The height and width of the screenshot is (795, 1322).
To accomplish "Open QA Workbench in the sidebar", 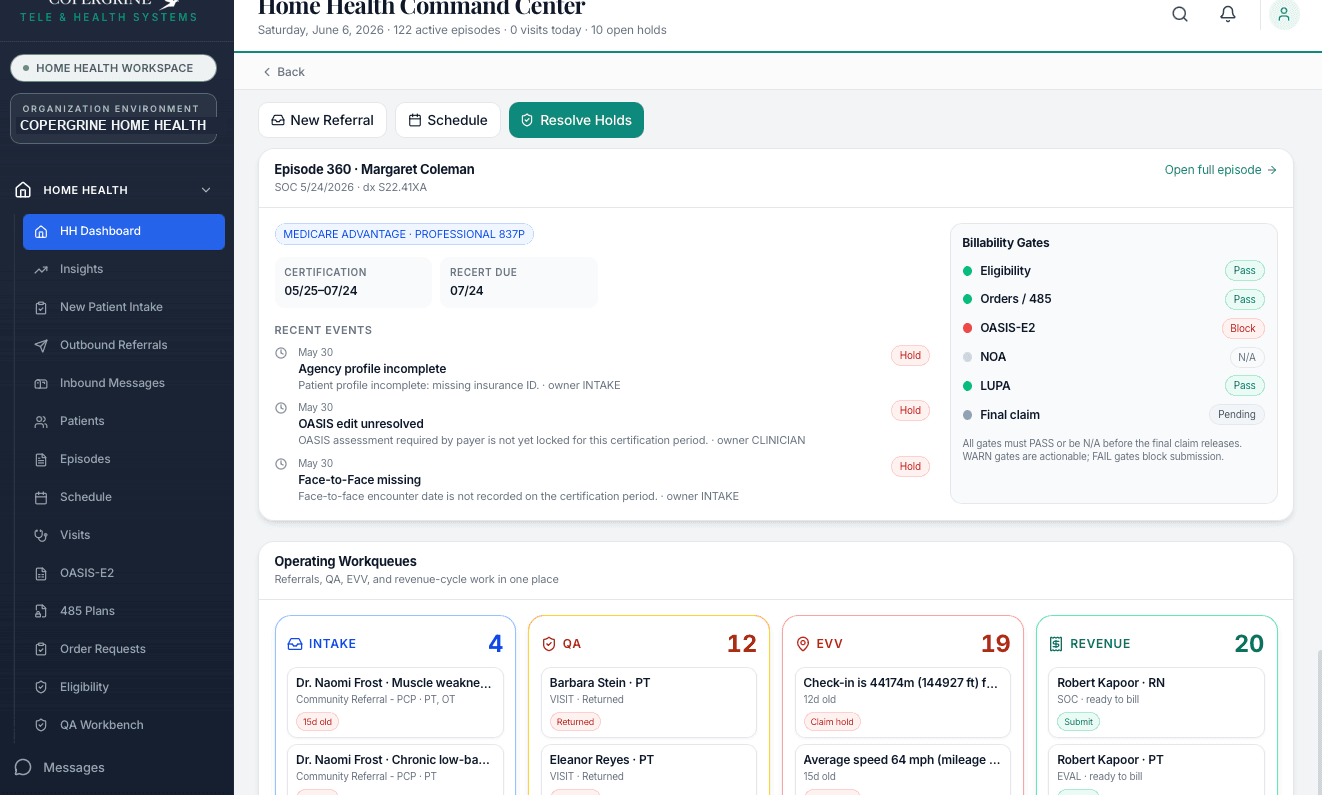I will [124, 725].
